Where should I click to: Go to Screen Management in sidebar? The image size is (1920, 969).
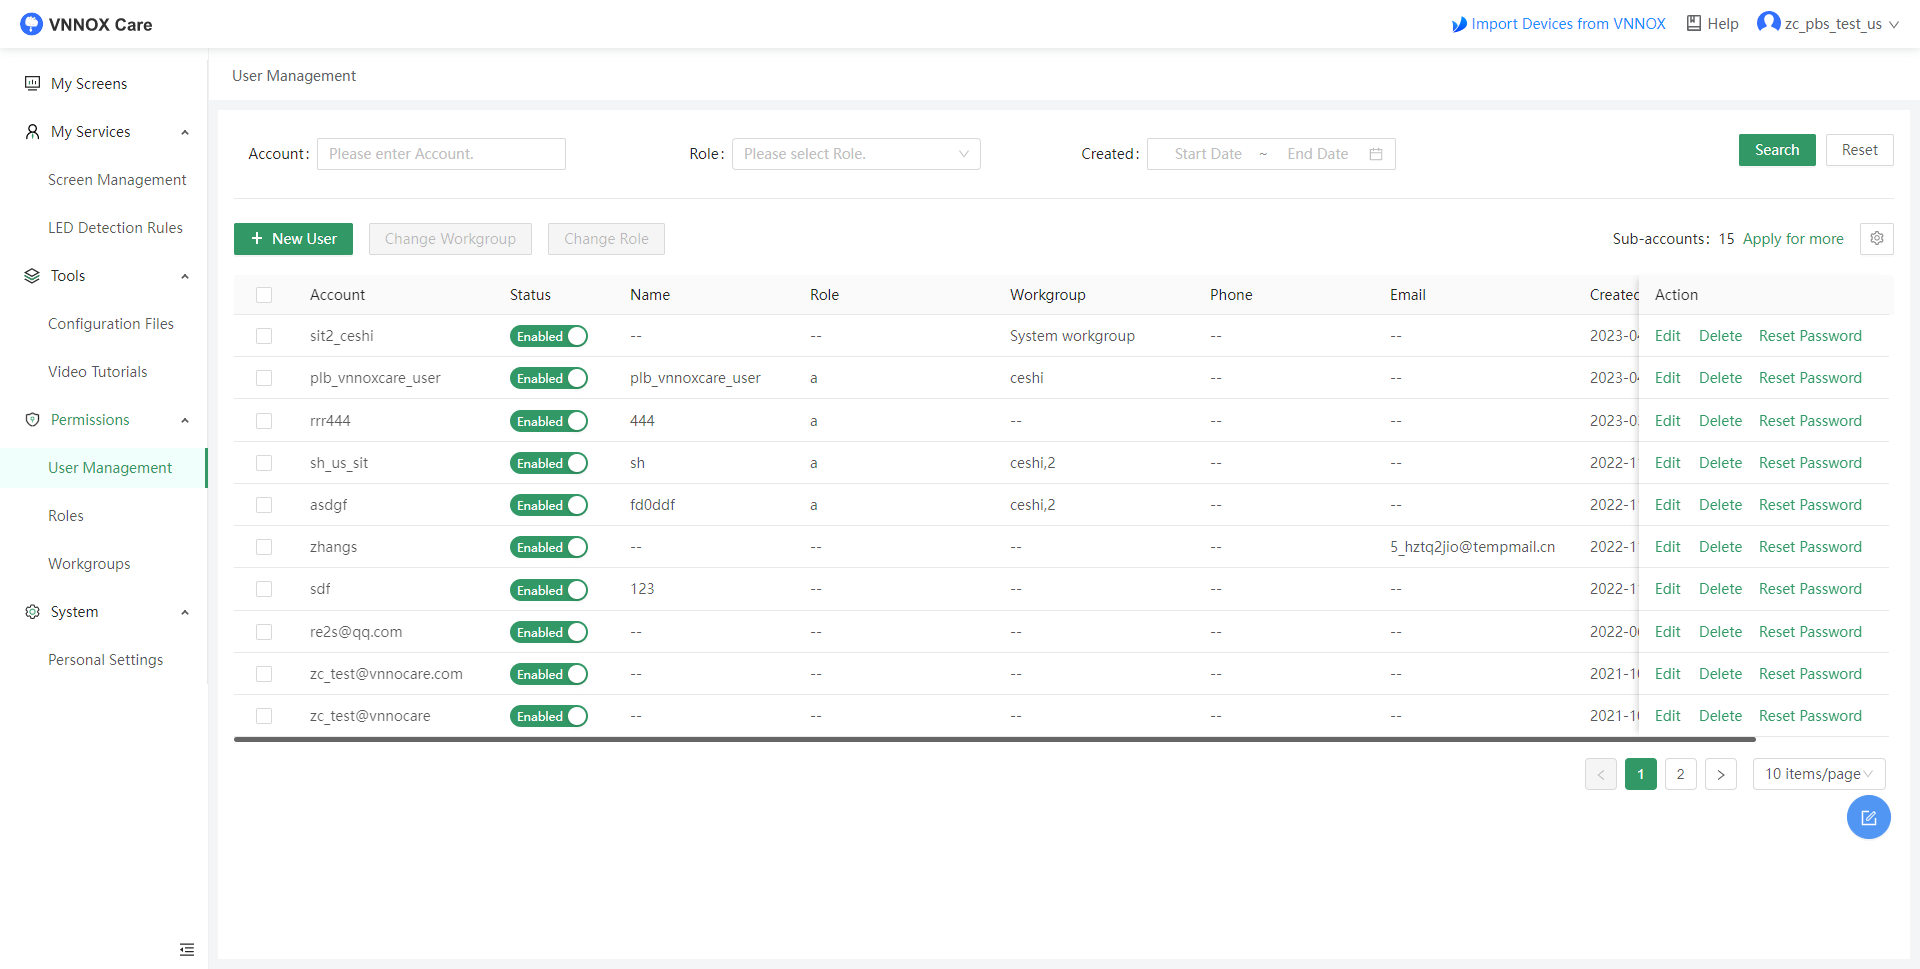tap(117, 180)
